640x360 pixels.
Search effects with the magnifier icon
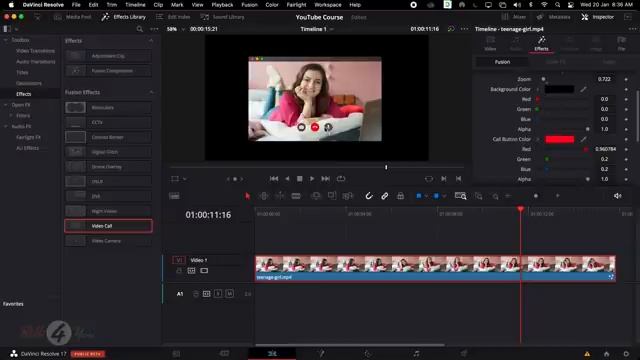[140, 29]
